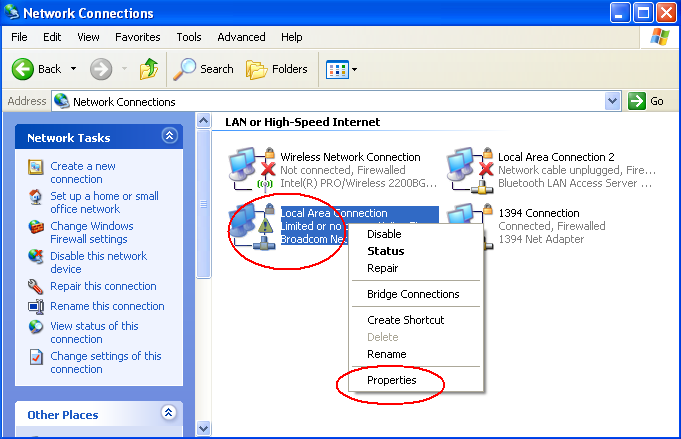The width and height of the screenshot is (681, 439).
Task: Choose Properties from the context menu
Action: [392, 380]
